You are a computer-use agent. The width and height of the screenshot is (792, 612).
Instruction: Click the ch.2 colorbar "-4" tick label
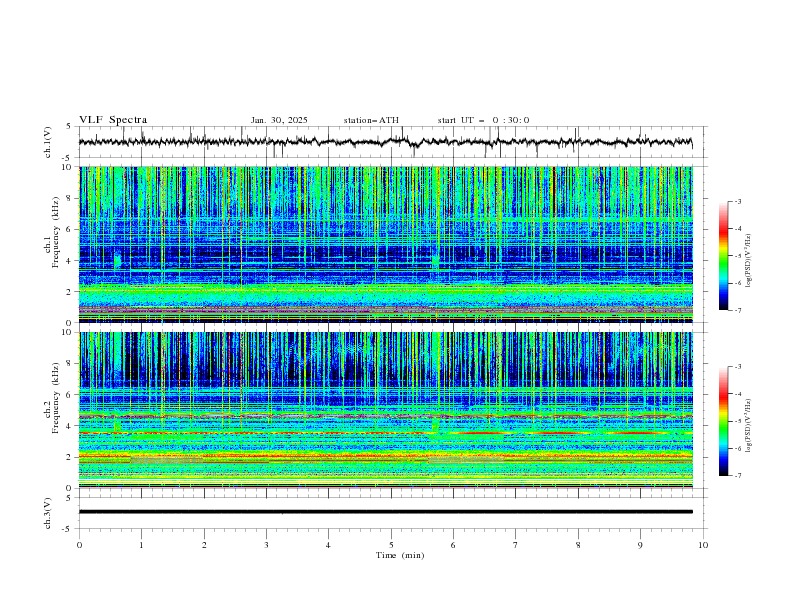click(x=737, y=394)
